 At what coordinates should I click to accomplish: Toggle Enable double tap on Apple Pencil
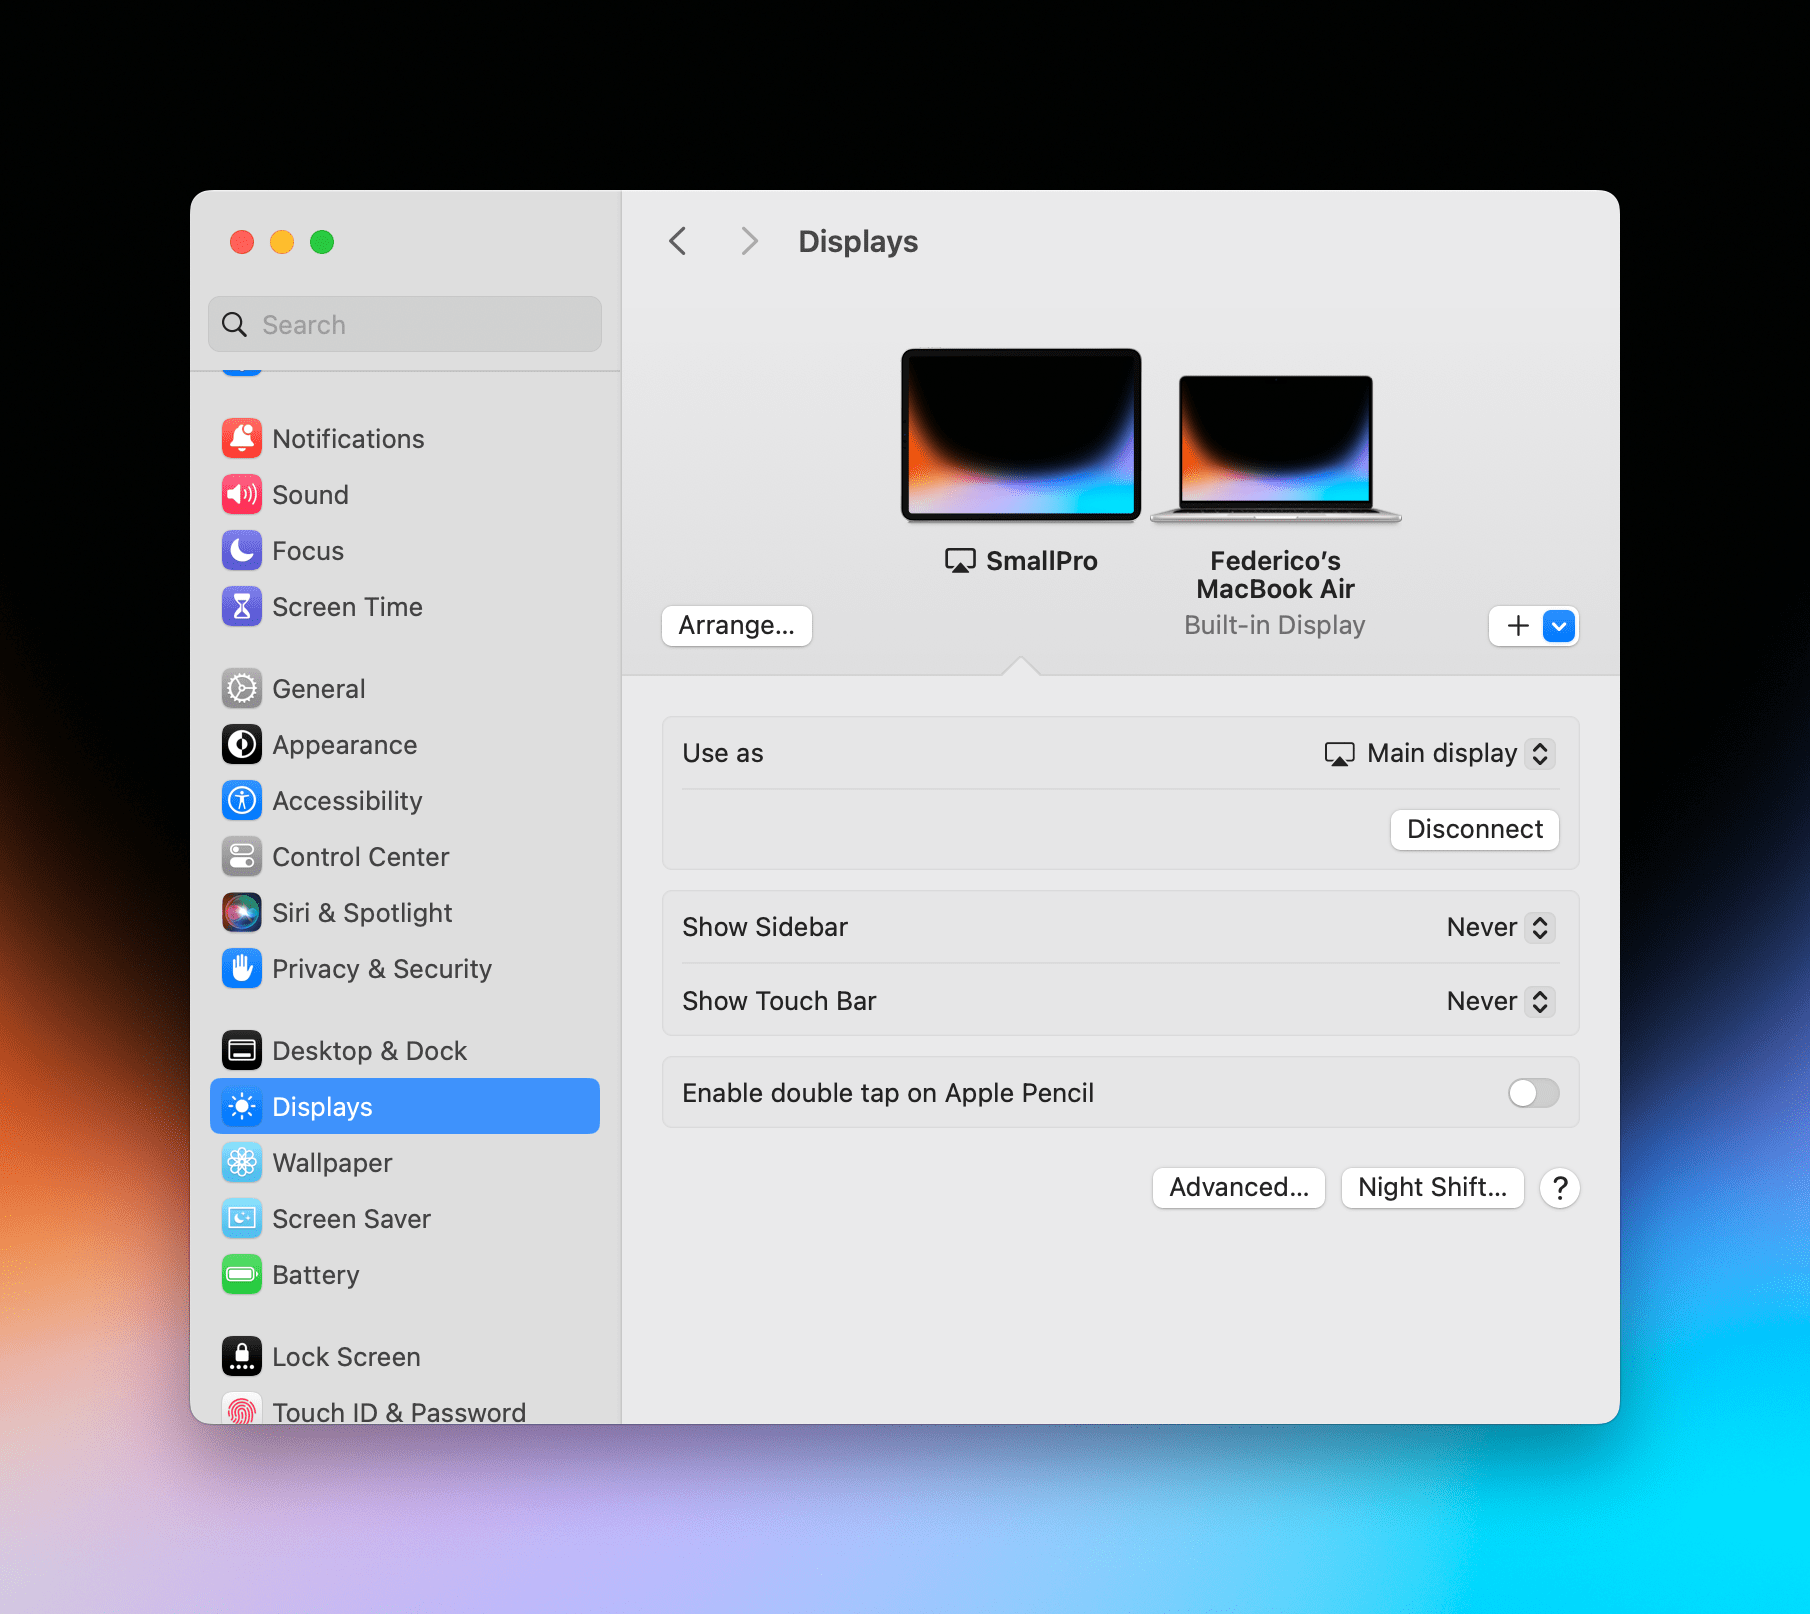[1533, 1093]
